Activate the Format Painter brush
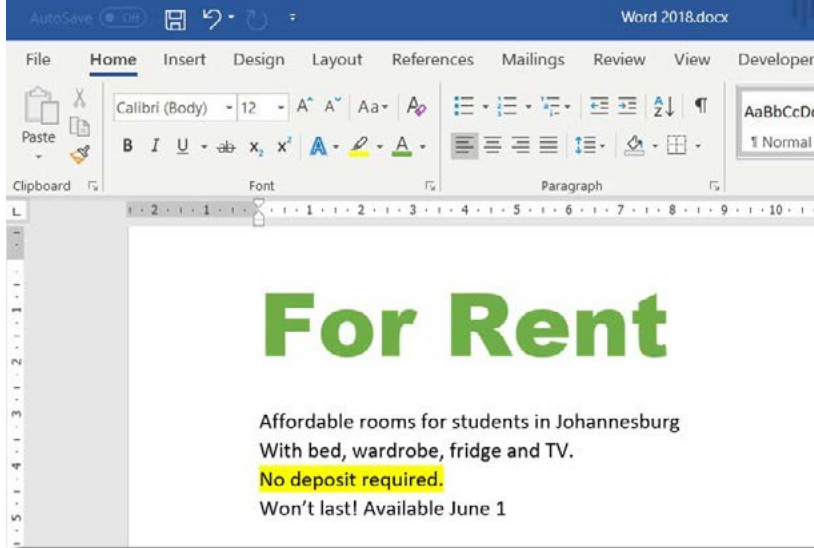Screen dimensions: 814x548 [80, 155]
